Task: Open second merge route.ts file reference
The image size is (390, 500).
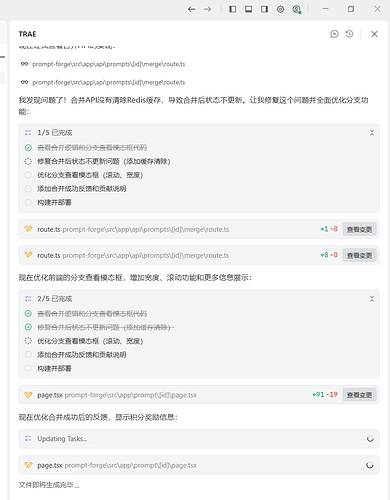Action: (109, 82)
